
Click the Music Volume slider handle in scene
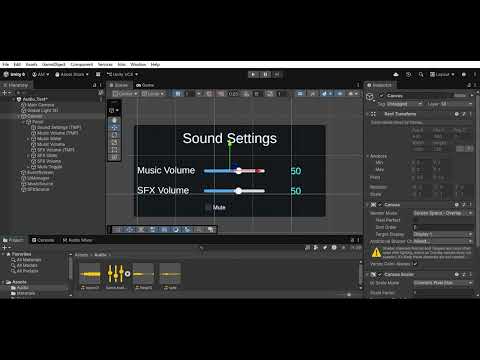click(239, 171)
